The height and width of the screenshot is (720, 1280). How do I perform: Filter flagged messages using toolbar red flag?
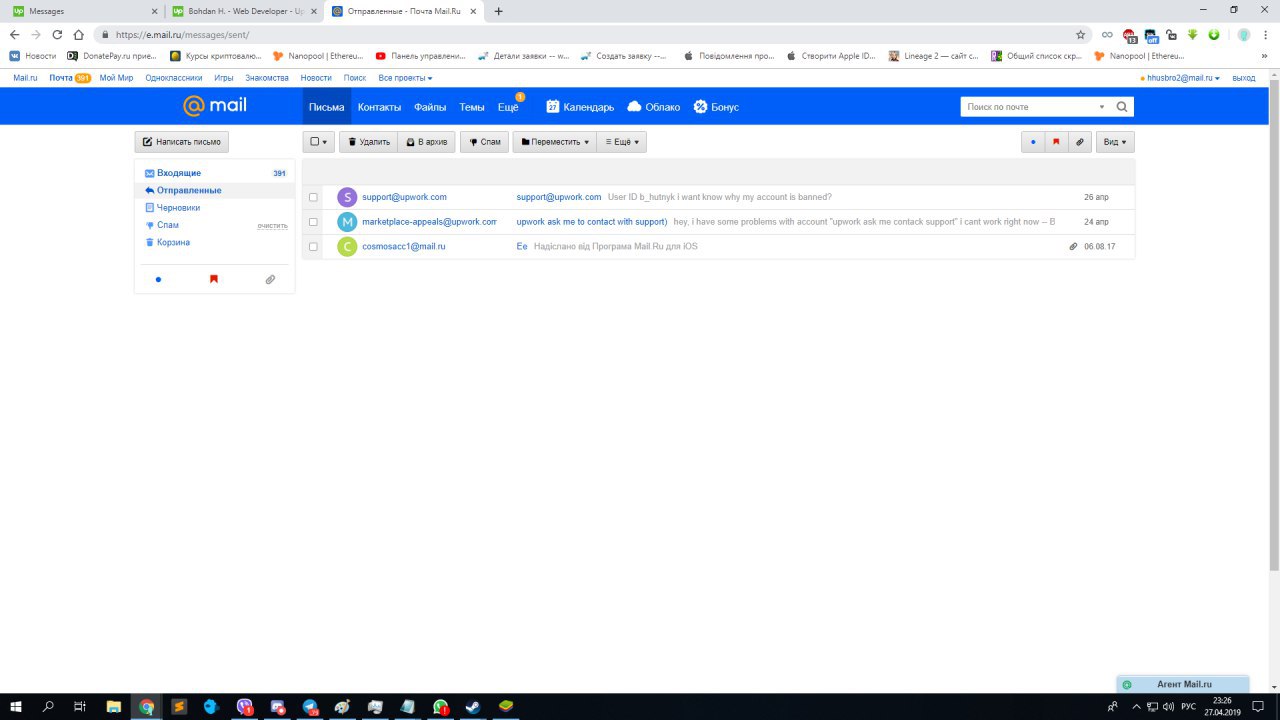pos(1056,142)
